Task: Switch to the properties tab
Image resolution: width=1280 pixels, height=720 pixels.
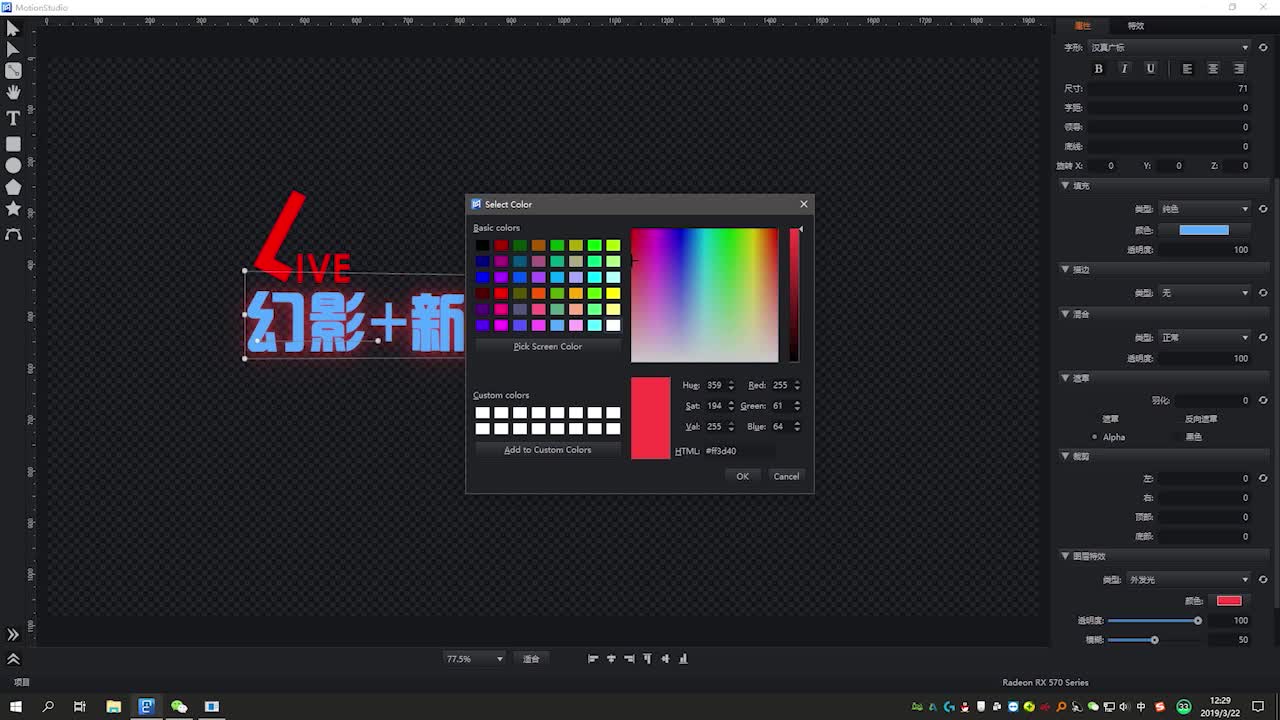Action: (1083, 26)
